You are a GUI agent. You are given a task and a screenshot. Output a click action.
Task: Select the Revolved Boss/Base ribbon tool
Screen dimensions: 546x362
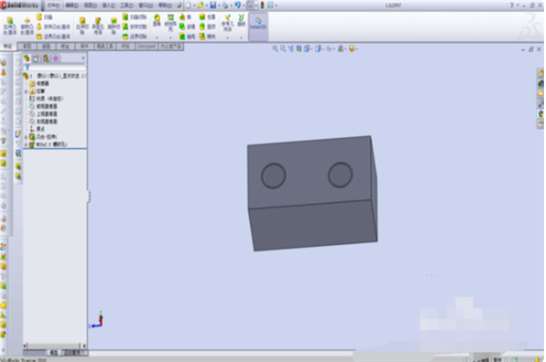point(26,26)
